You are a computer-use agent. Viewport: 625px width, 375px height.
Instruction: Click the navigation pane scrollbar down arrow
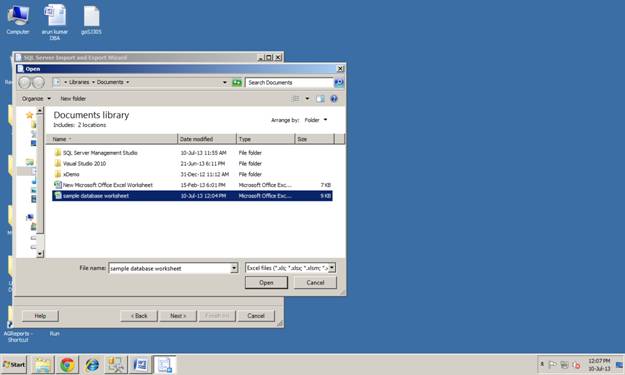tap(40, 253)
